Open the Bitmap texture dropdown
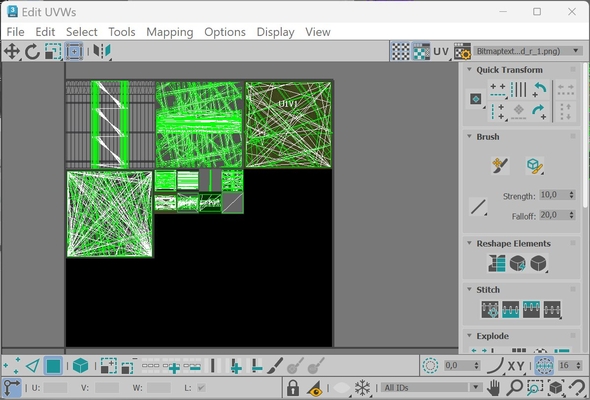This screenshot has width=590, height=400. [x=528, y=51]
